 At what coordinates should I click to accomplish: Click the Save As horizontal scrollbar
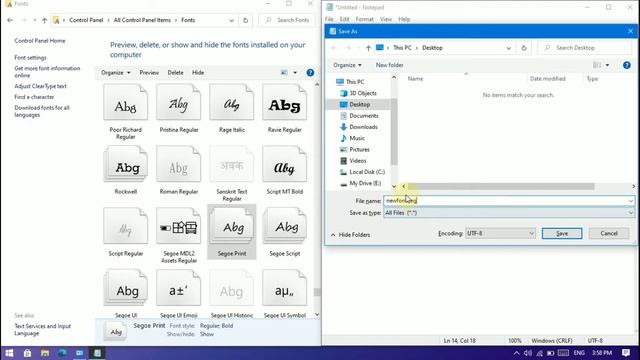(x=501, y=187)
